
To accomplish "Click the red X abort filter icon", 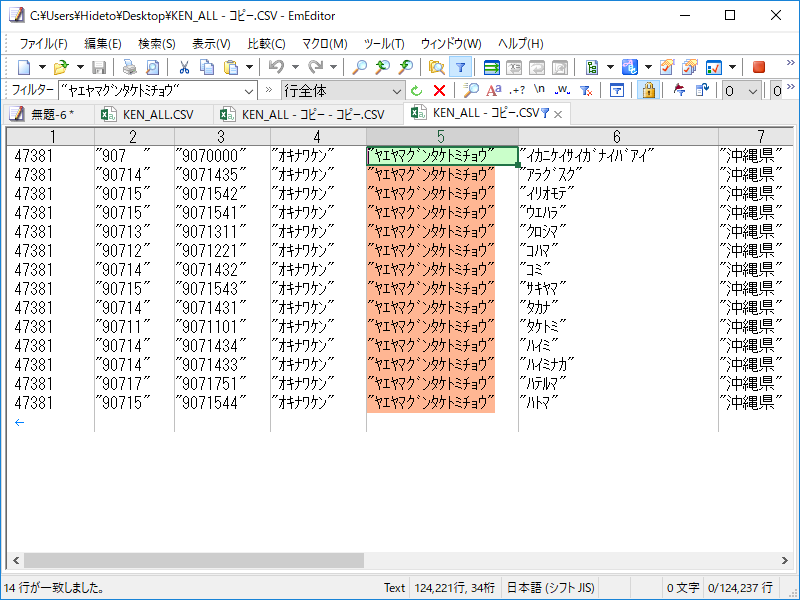I will pos(439,91).
